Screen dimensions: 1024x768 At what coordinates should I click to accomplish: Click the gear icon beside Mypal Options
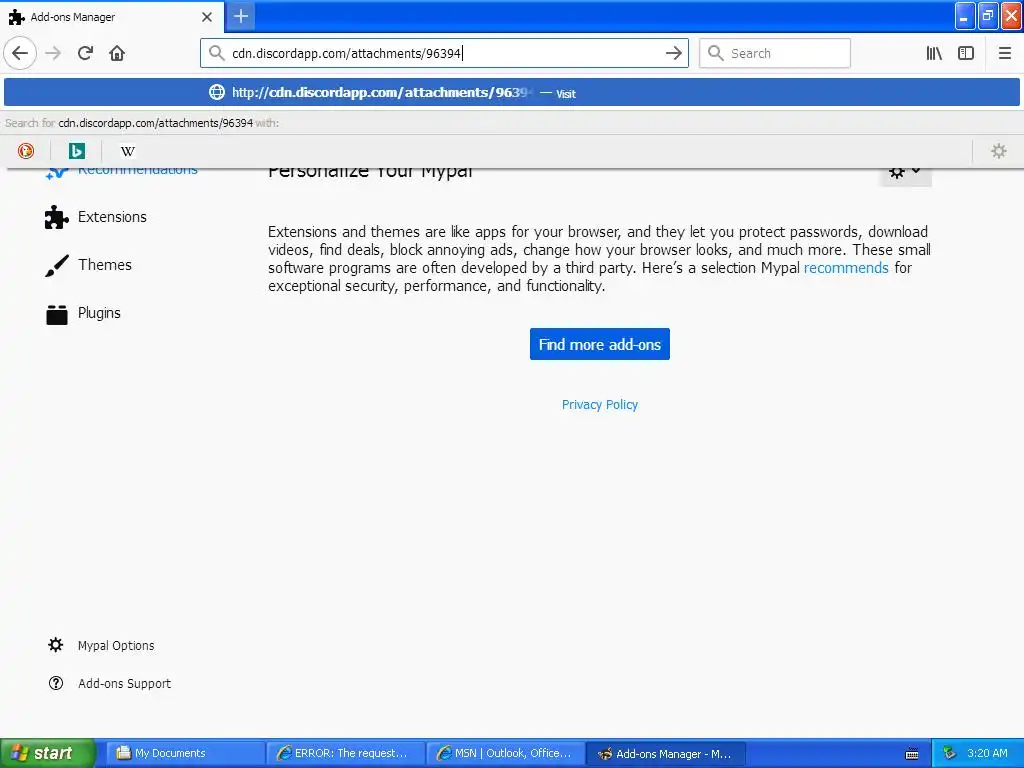tap(56, 645)
